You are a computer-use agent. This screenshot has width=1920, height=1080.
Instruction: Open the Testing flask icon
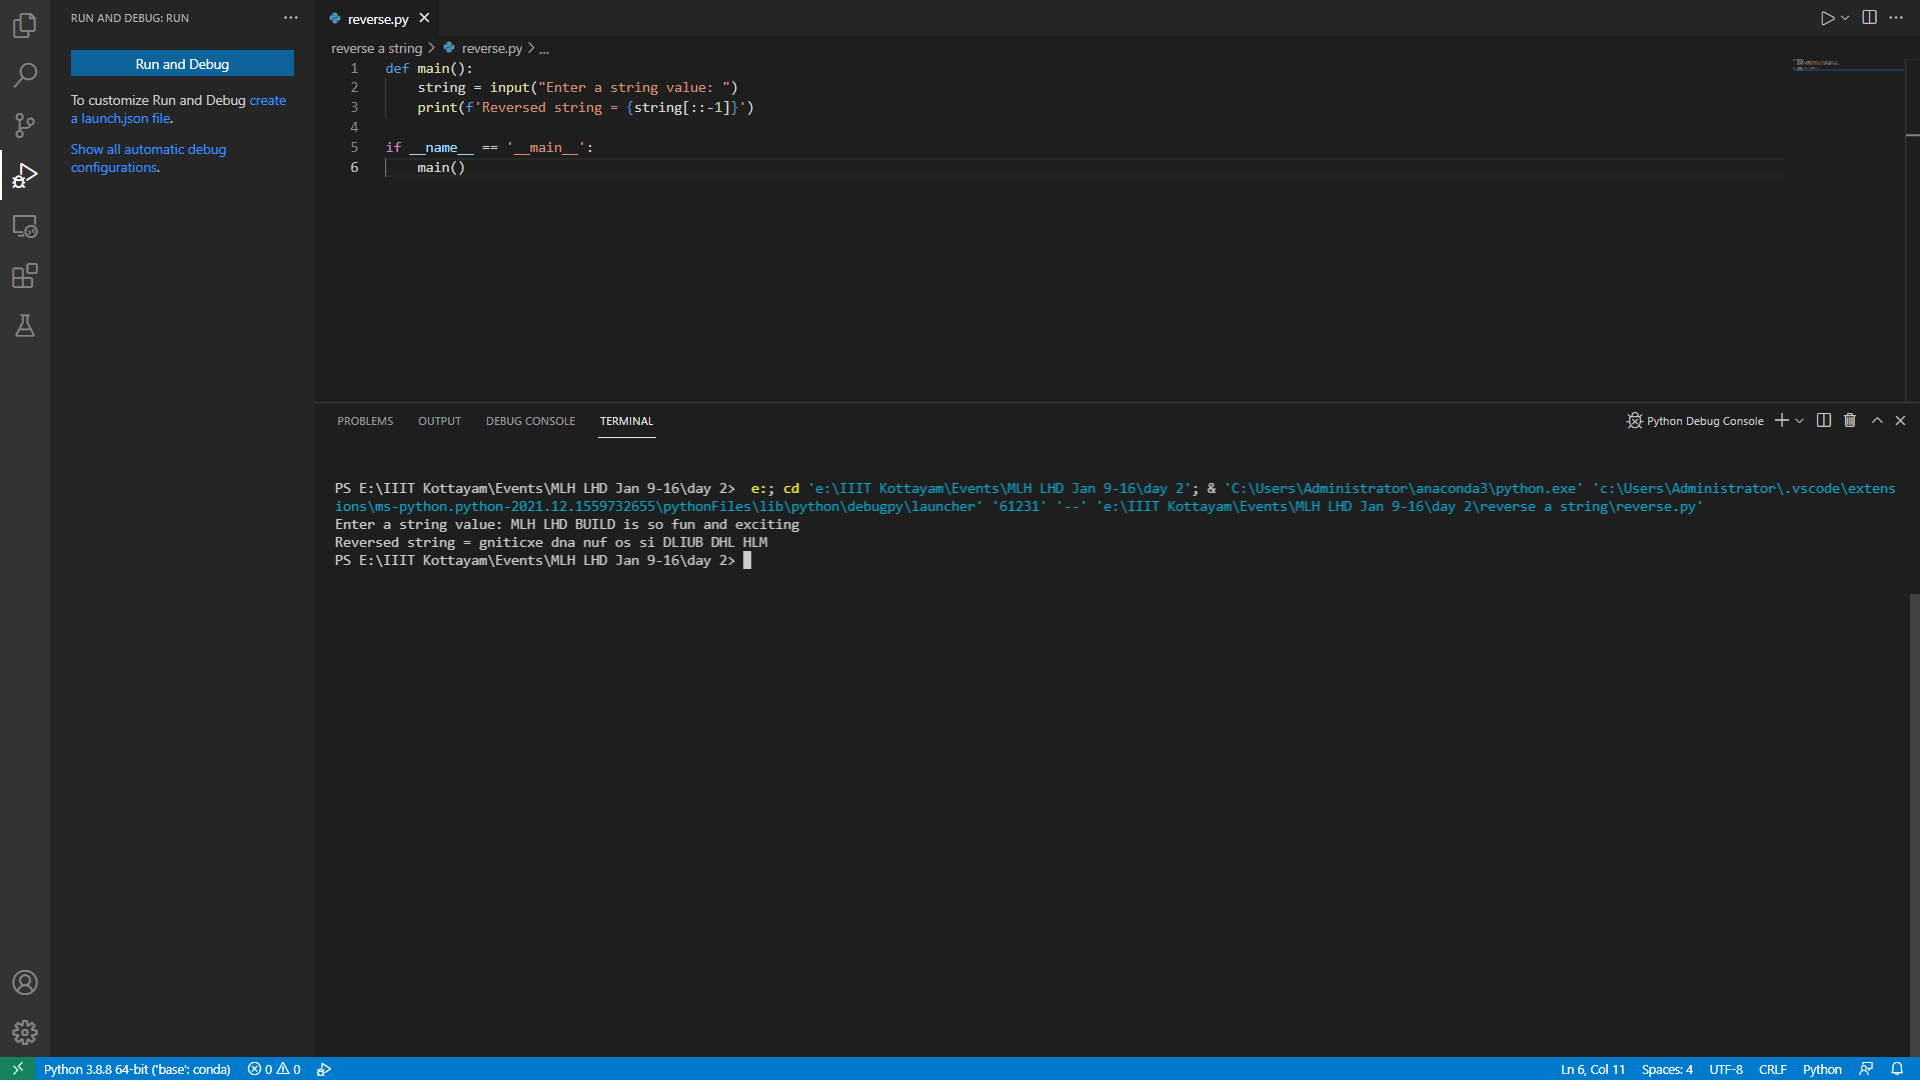pos(25,326)
